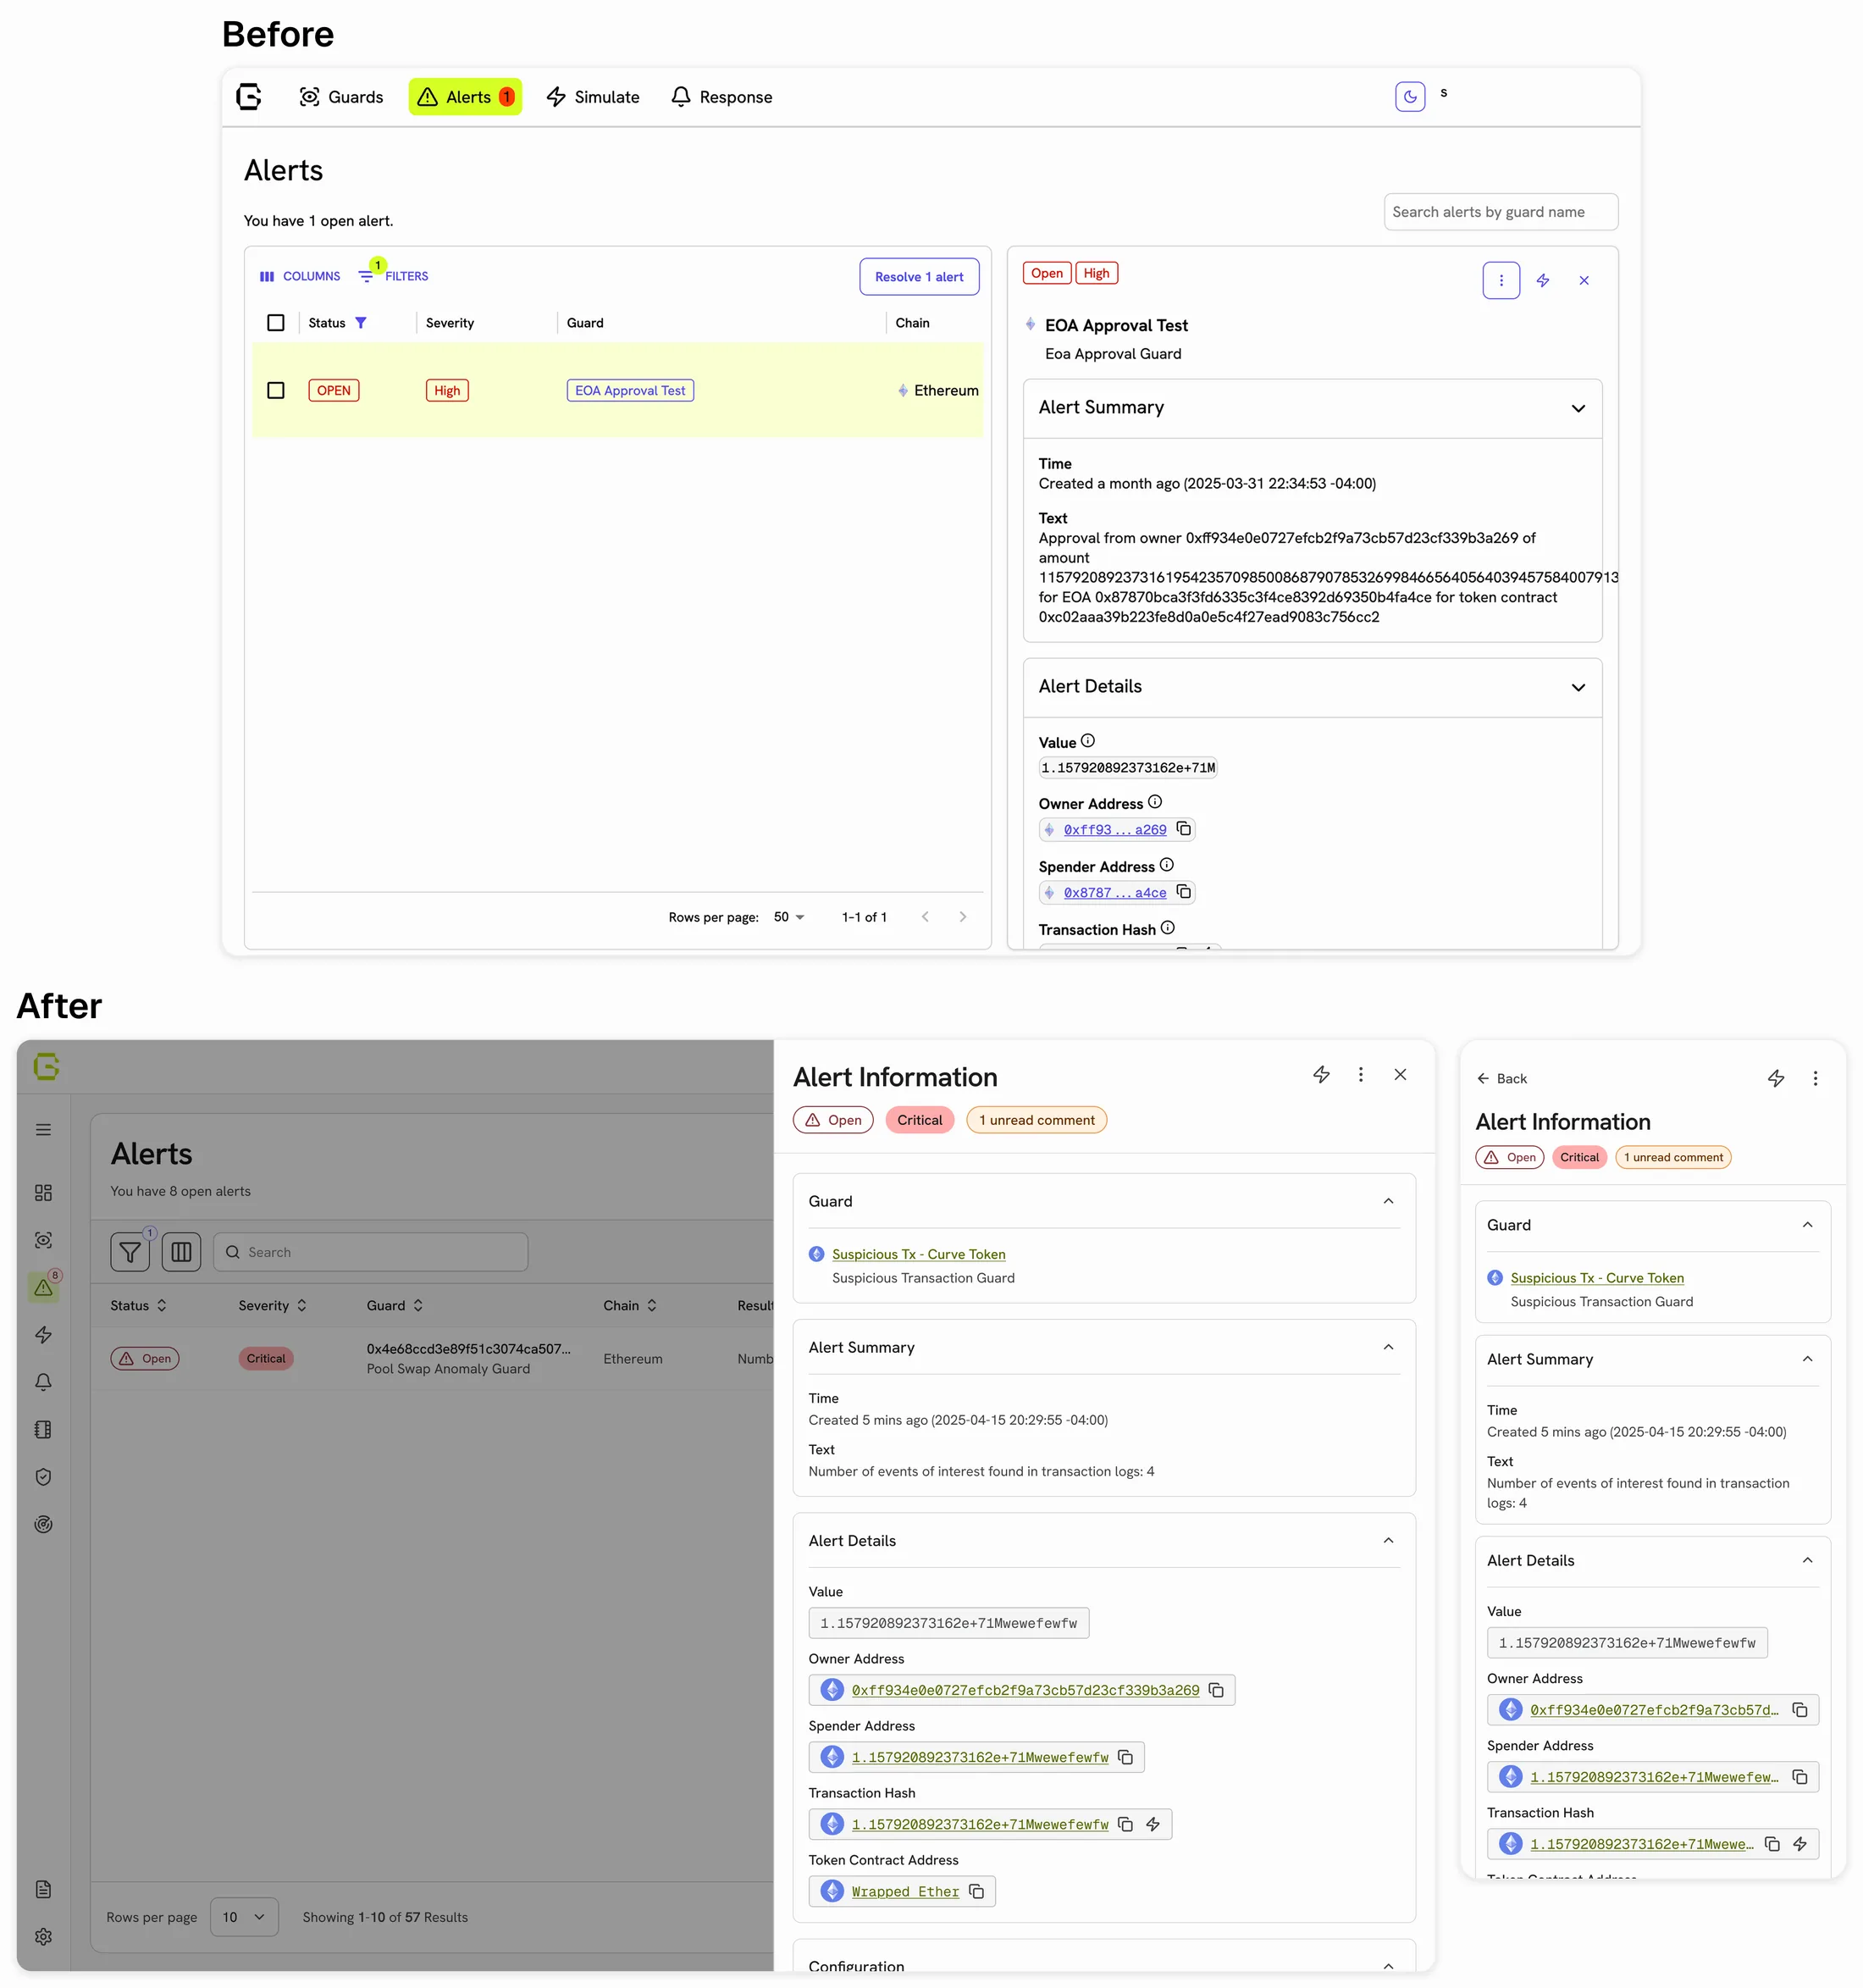
Task: Open the Guards tab
Action: click(341, 97)
